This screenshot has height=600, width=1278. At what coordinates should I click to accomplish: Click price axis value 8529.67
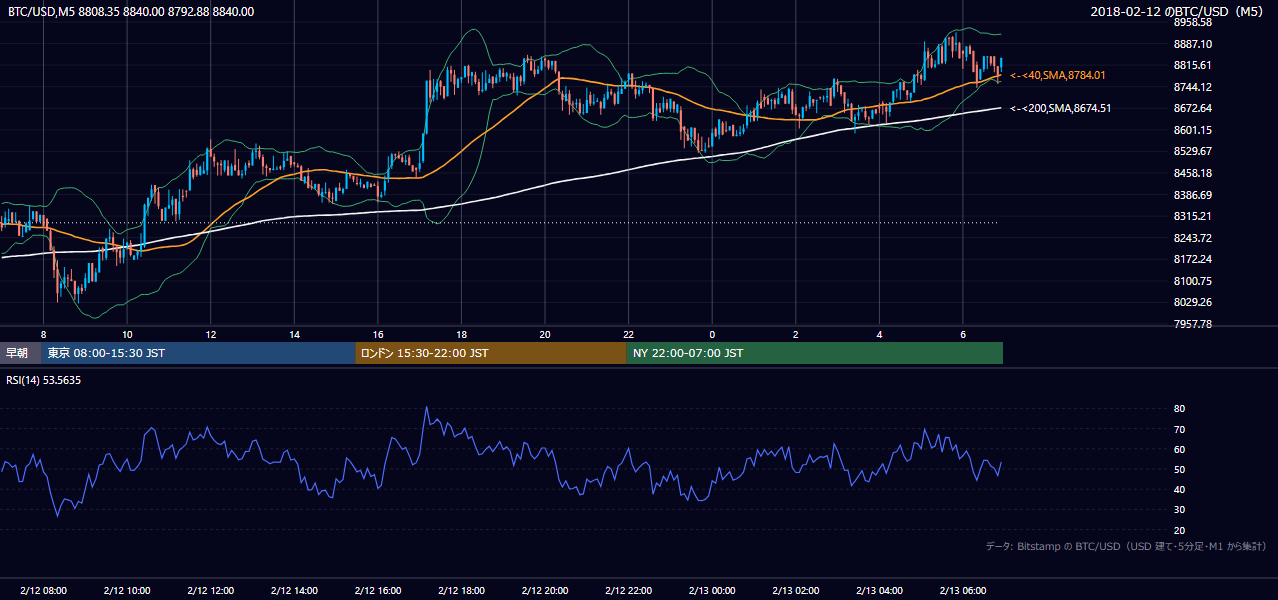click(1192, 151)
